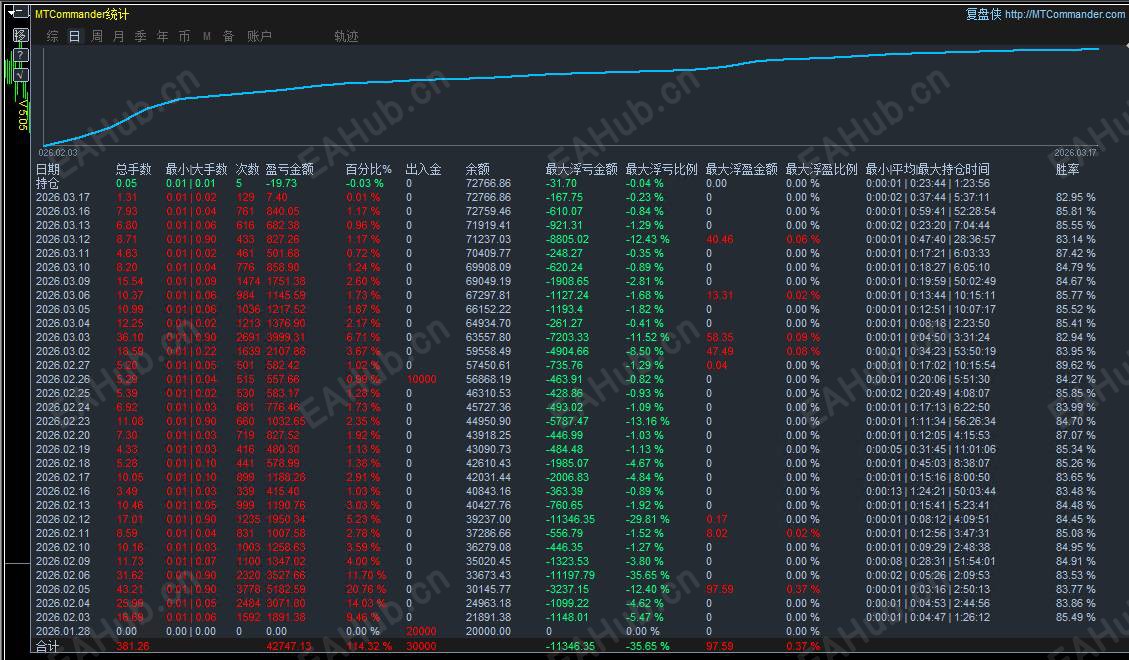
Task: Click the 最大浮盈金额 column header
Action: click(x=742, y=169)
